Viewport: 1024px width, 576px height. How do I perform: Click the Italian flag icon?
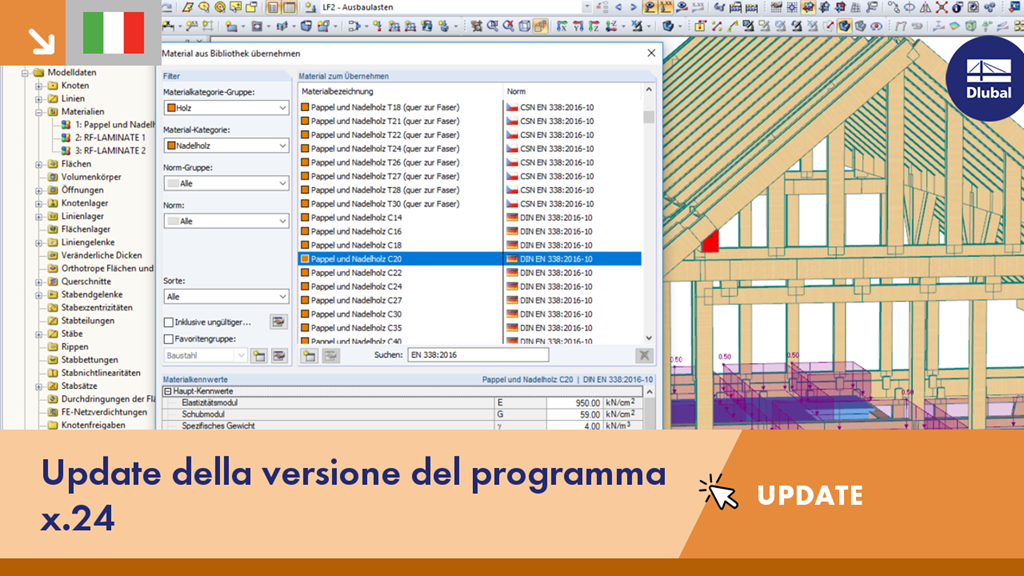tap(113, 33)
